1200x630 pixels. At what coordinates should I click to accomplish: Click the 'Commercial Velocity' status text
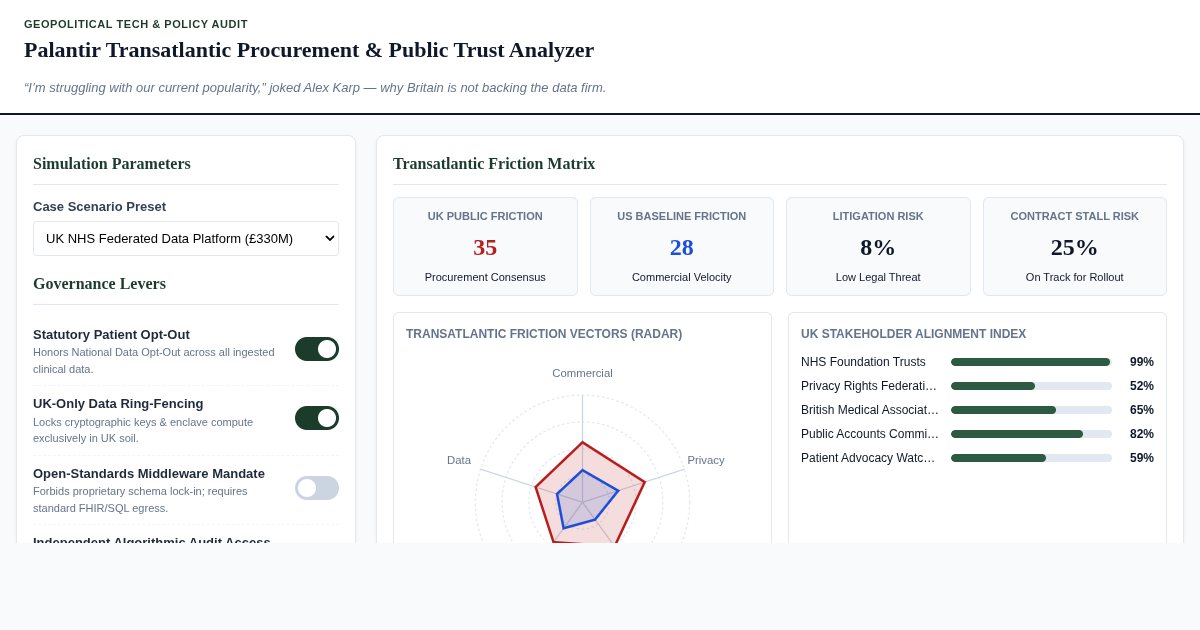[682, 277]
